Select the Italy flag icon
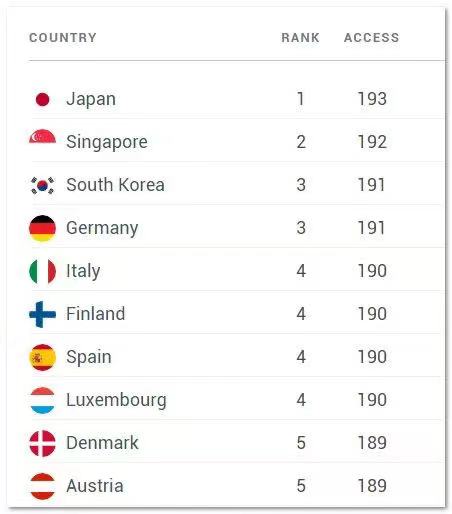 tap(42, 271)
